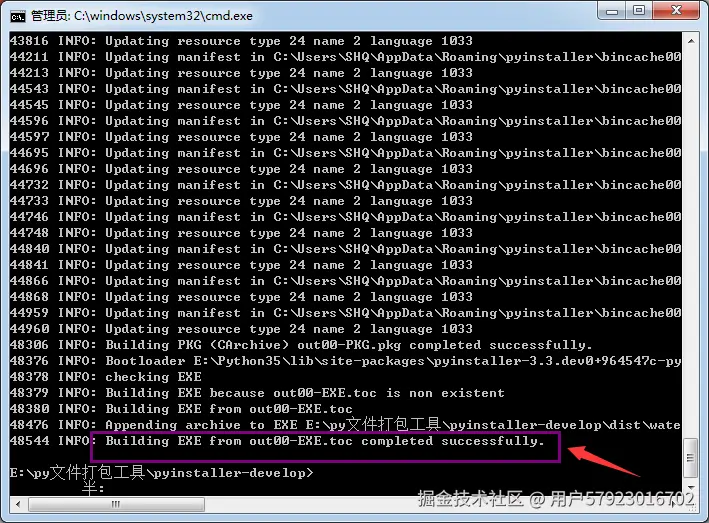
Task: Click line 44213 Updating resource type
Action: coord(241,73)
